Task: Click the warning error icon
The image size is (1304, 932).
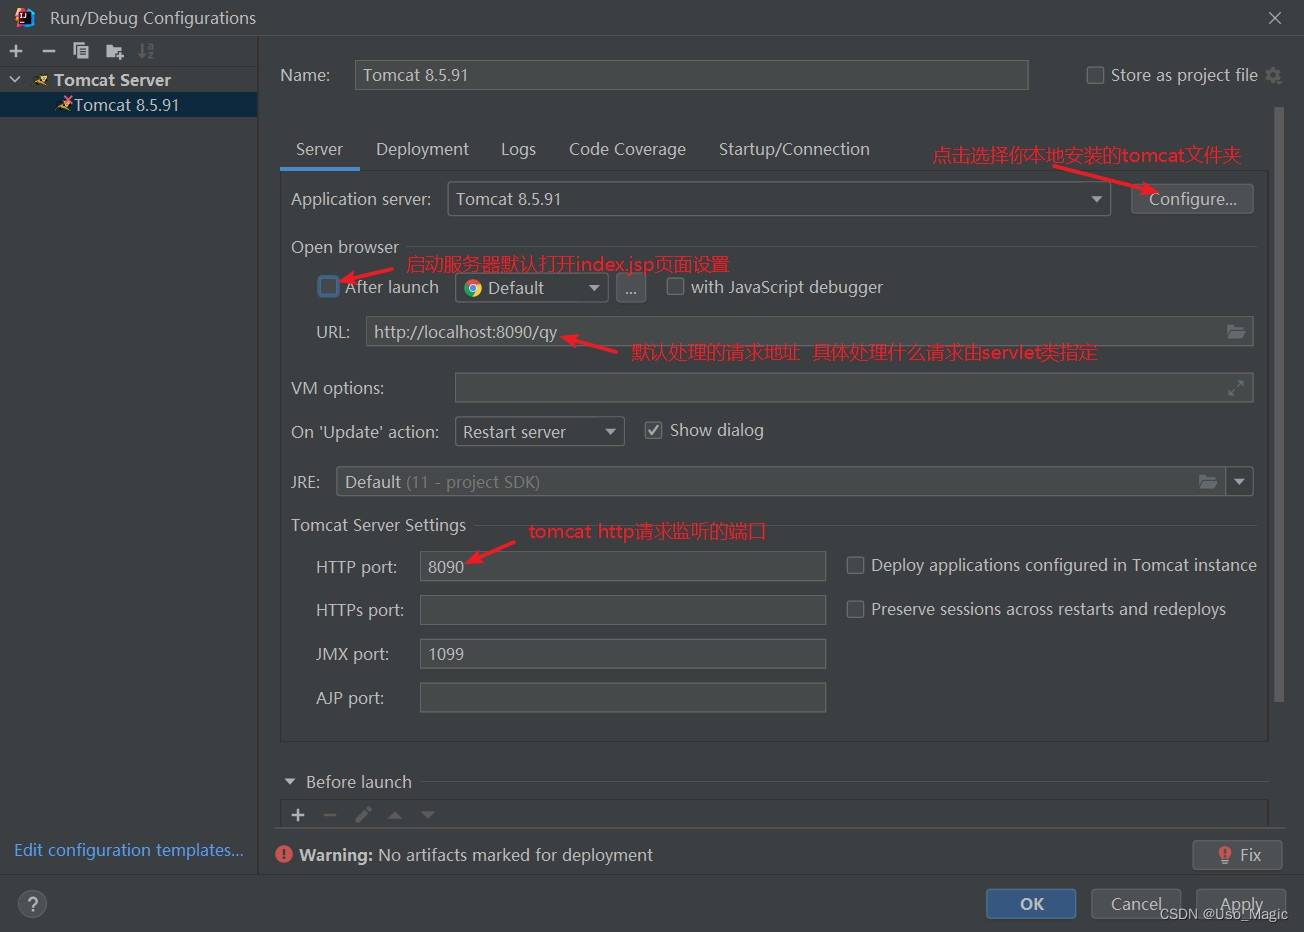Action: coord(284,855)
